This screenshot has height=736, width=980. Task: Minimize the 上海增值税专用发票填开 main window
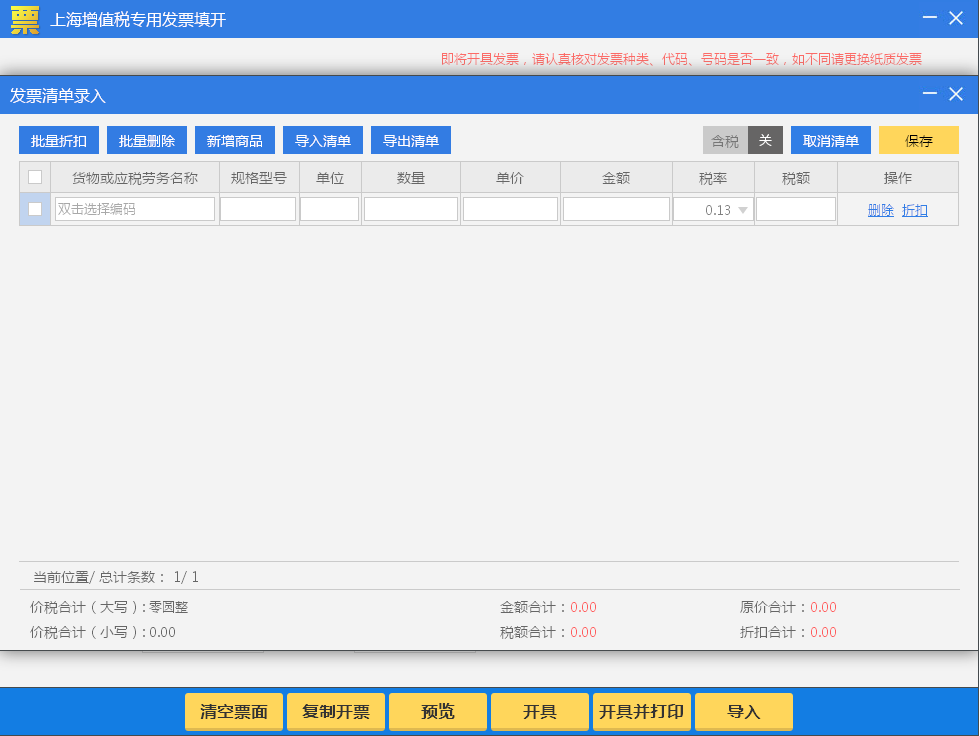click(x=929, y=18)
